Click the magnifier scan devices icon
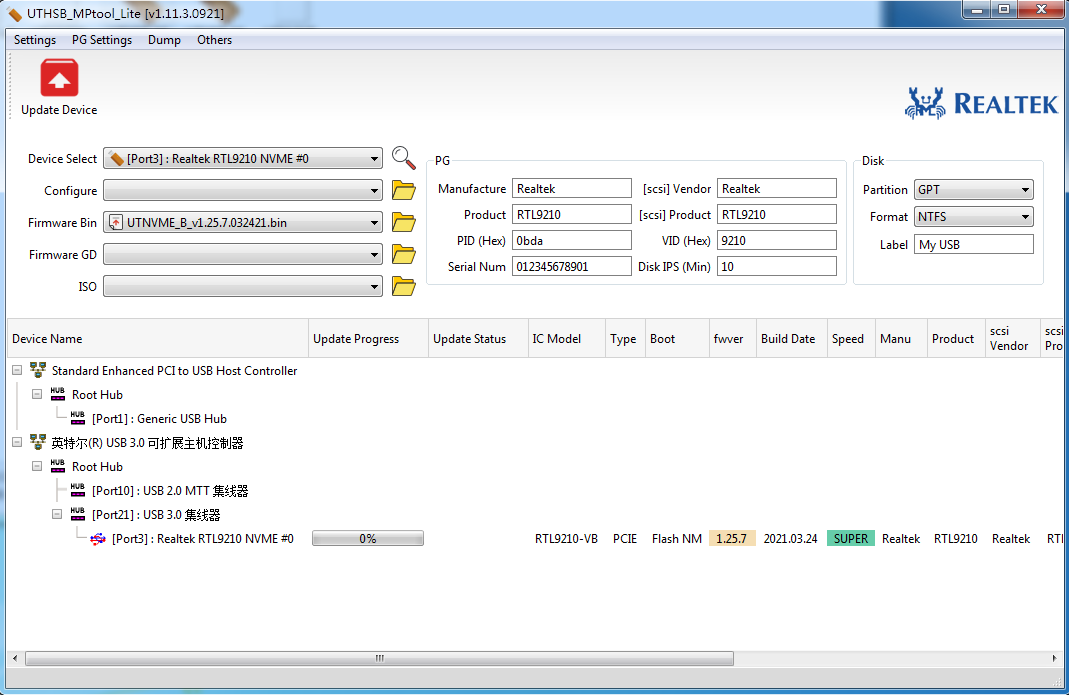Screen dimensions: 1069x695 tap(404, 158)
